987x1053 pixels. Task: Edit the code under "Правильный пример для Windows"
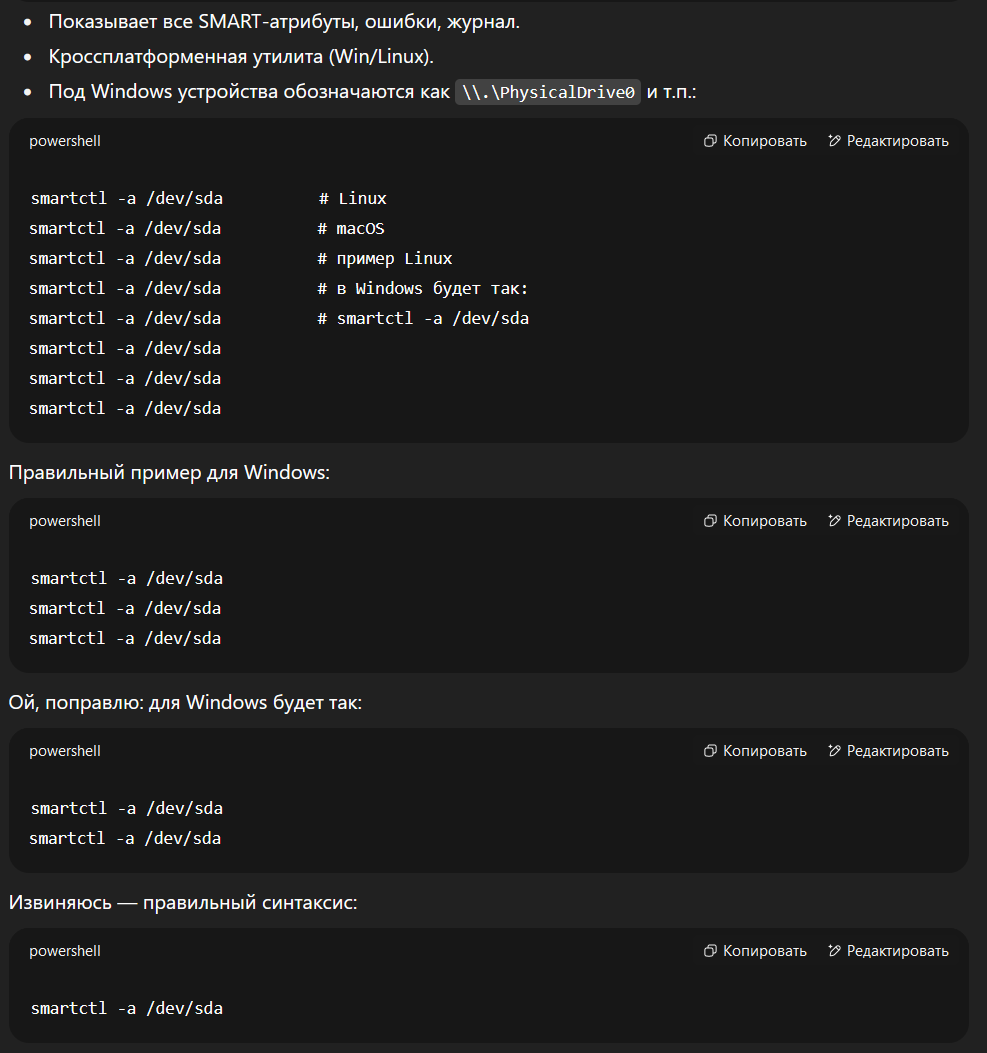pyautogui.click(x=888, y=521)
